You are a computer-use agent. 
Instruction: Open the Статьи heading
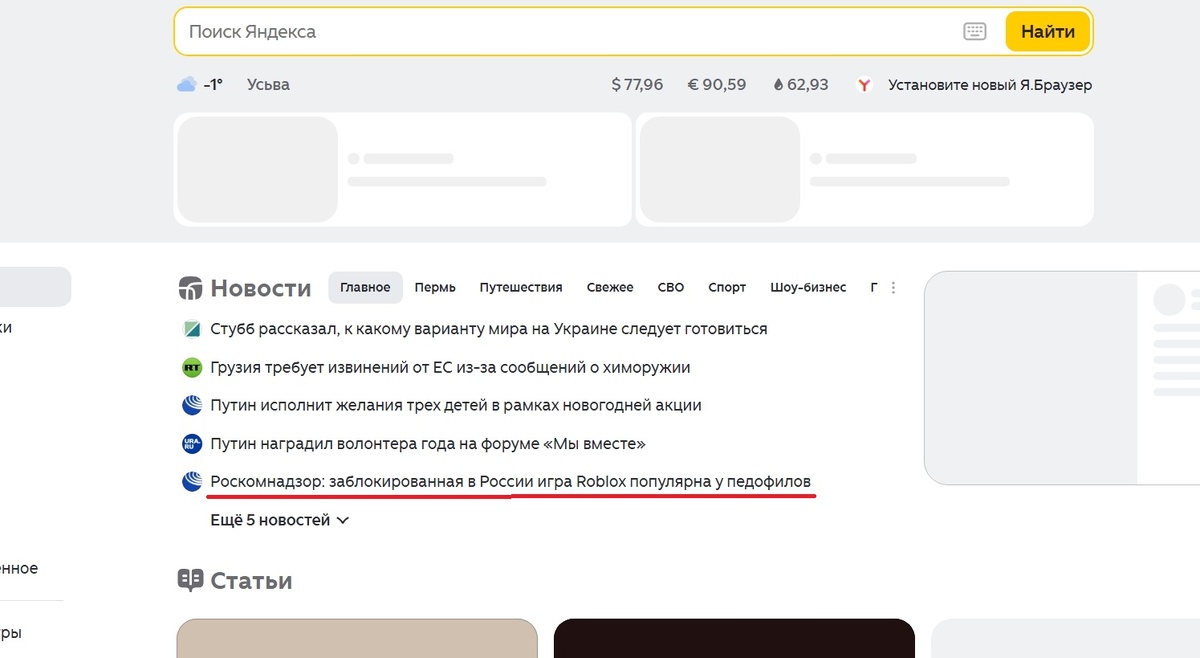(251, 580)
